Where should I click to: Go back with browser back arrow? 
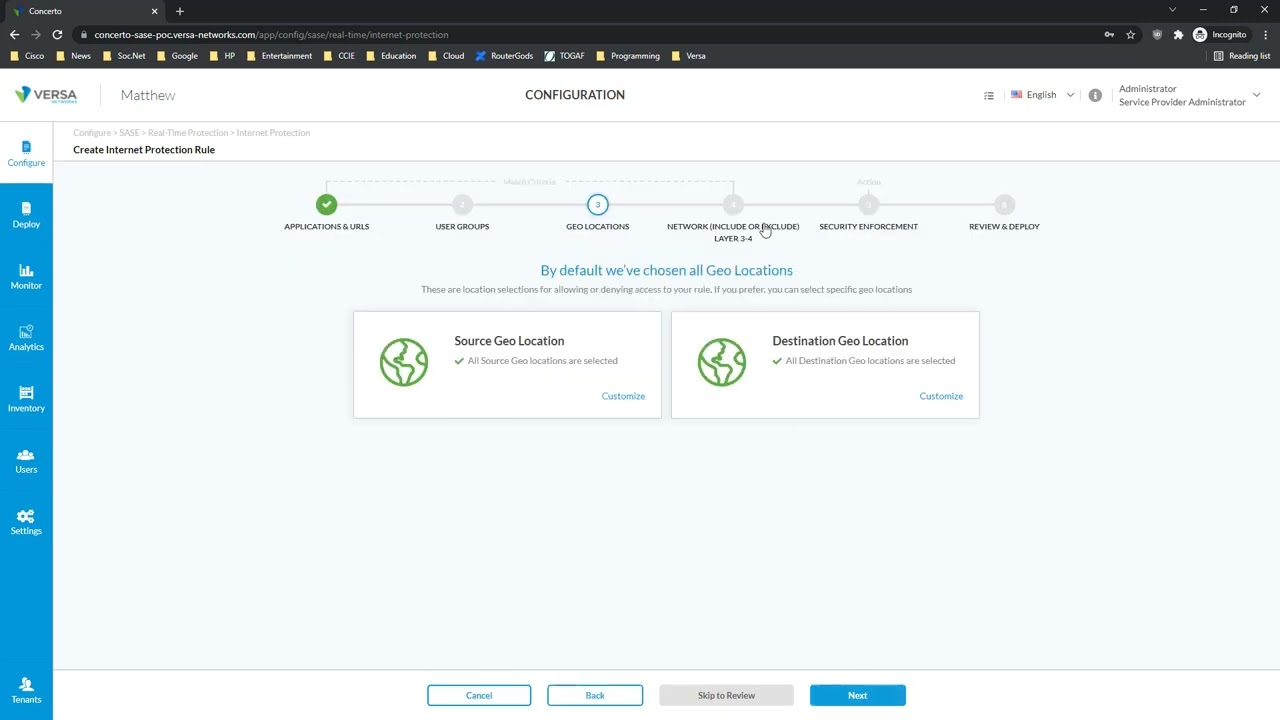14,34
